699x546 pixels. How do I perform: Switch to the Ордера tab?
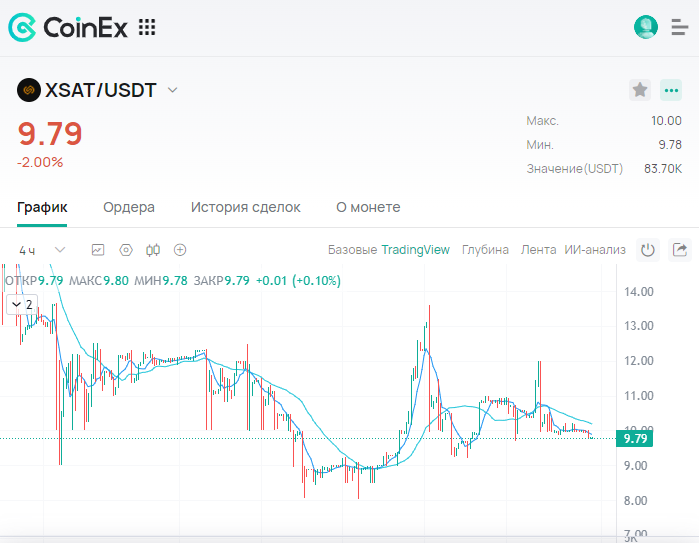point(129,207)
